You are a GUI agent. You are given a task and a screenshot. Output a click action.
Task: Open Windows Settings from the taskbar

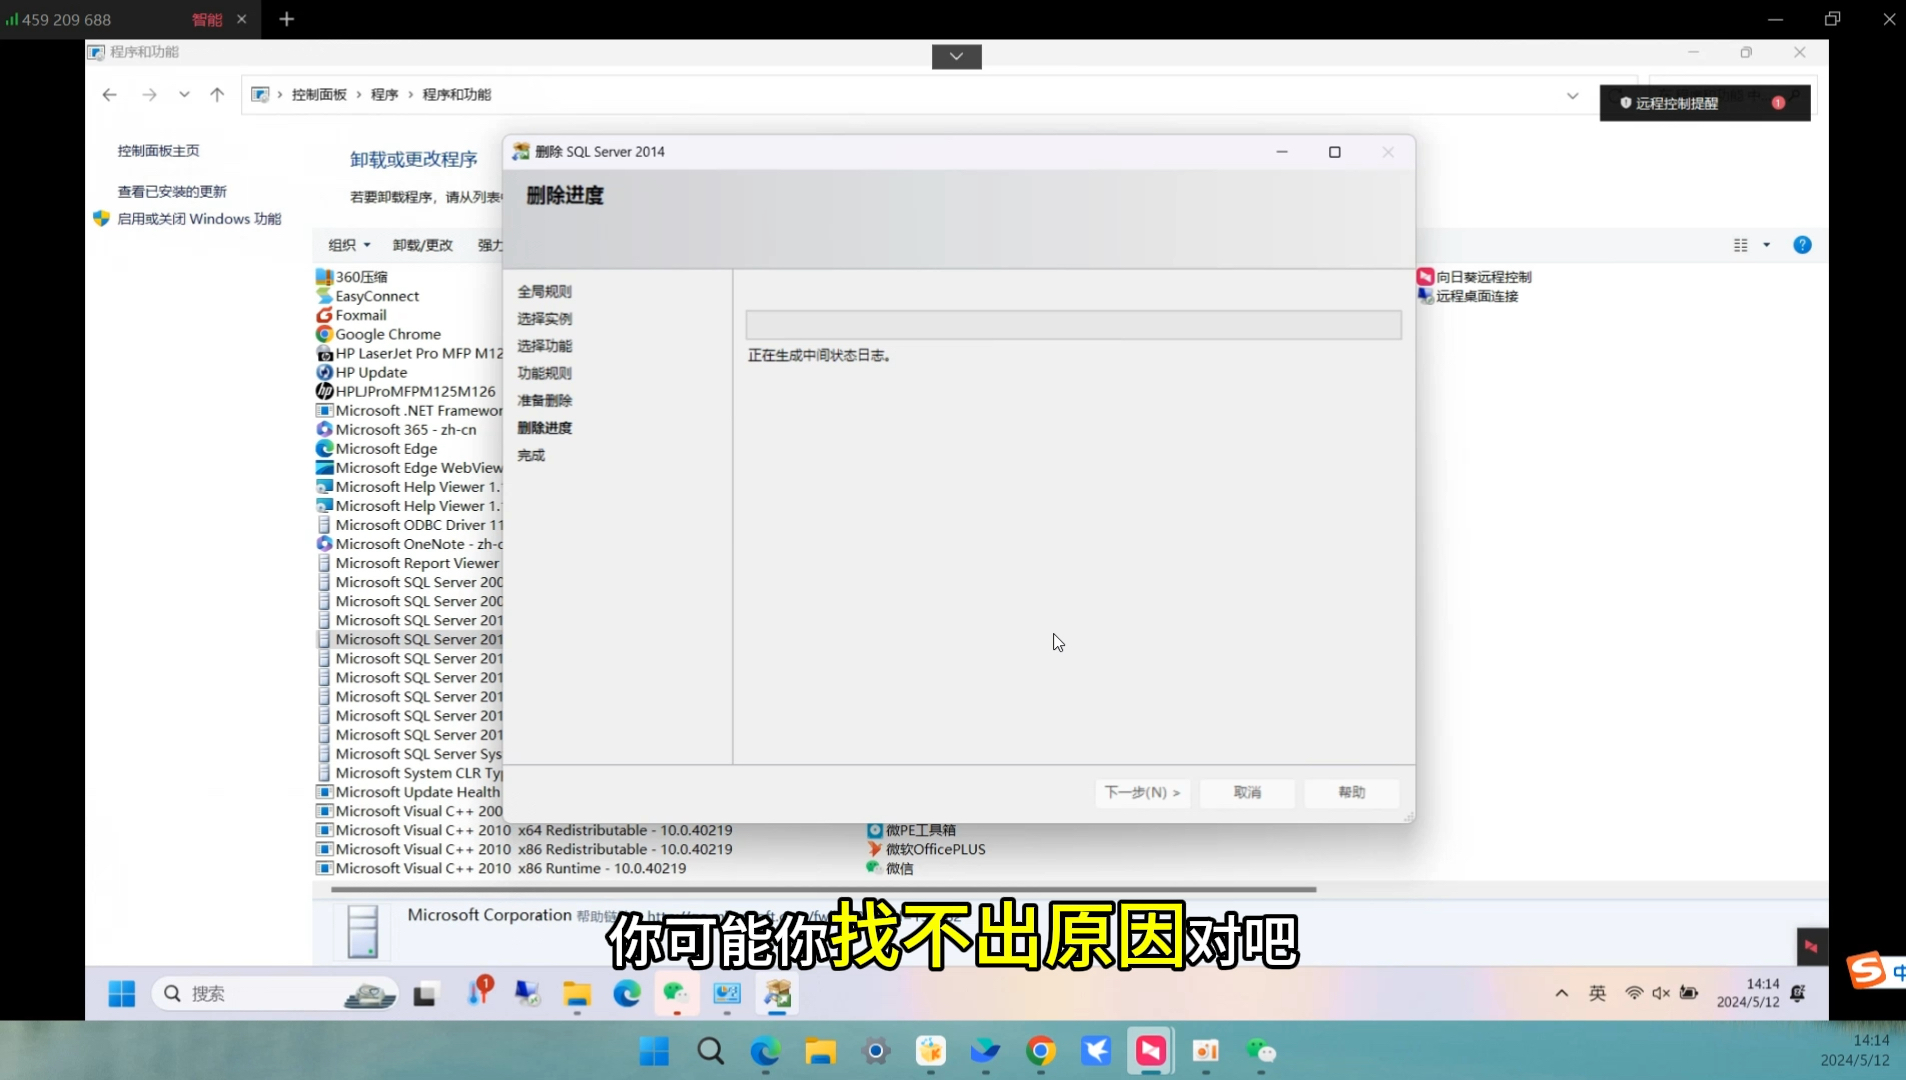click(x=876, y=1051)
